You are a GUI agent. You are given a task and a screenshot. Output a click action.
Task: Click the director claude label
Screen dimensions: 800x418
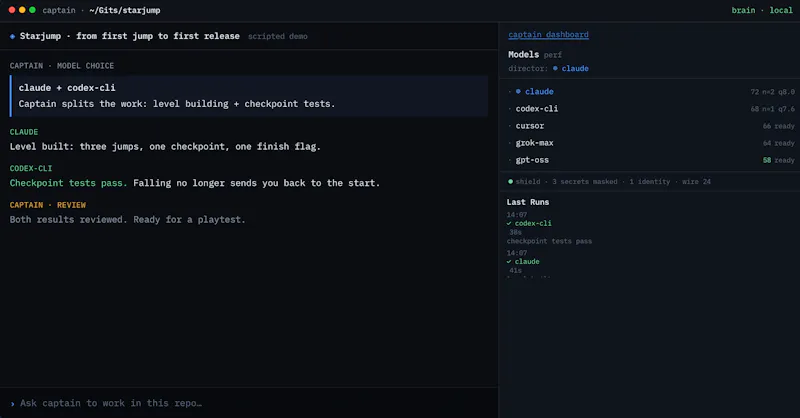(x=575, y=68)
